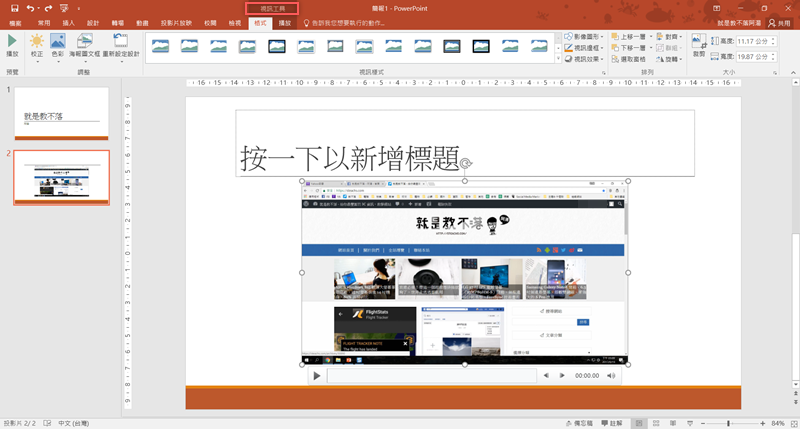800x429 pixels.
Task: Click the height field showing 11.17 公分
Action: coord(753,41)
